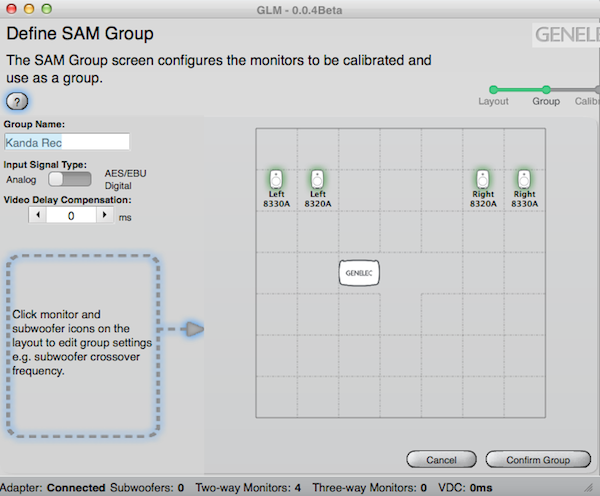Click the window resize grip corner

(x=588, y=488)
